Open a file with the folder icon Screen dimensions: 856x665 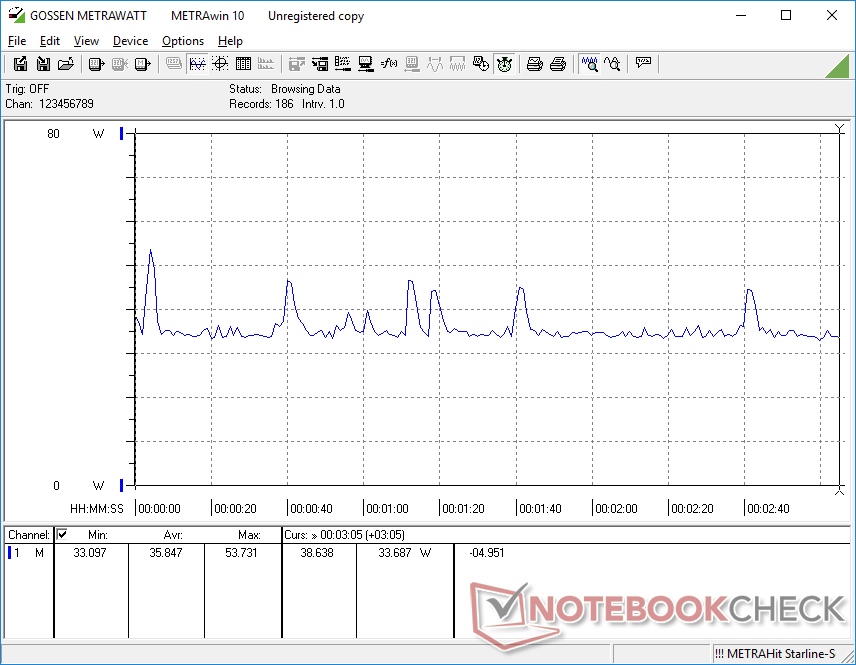point(66,64)
